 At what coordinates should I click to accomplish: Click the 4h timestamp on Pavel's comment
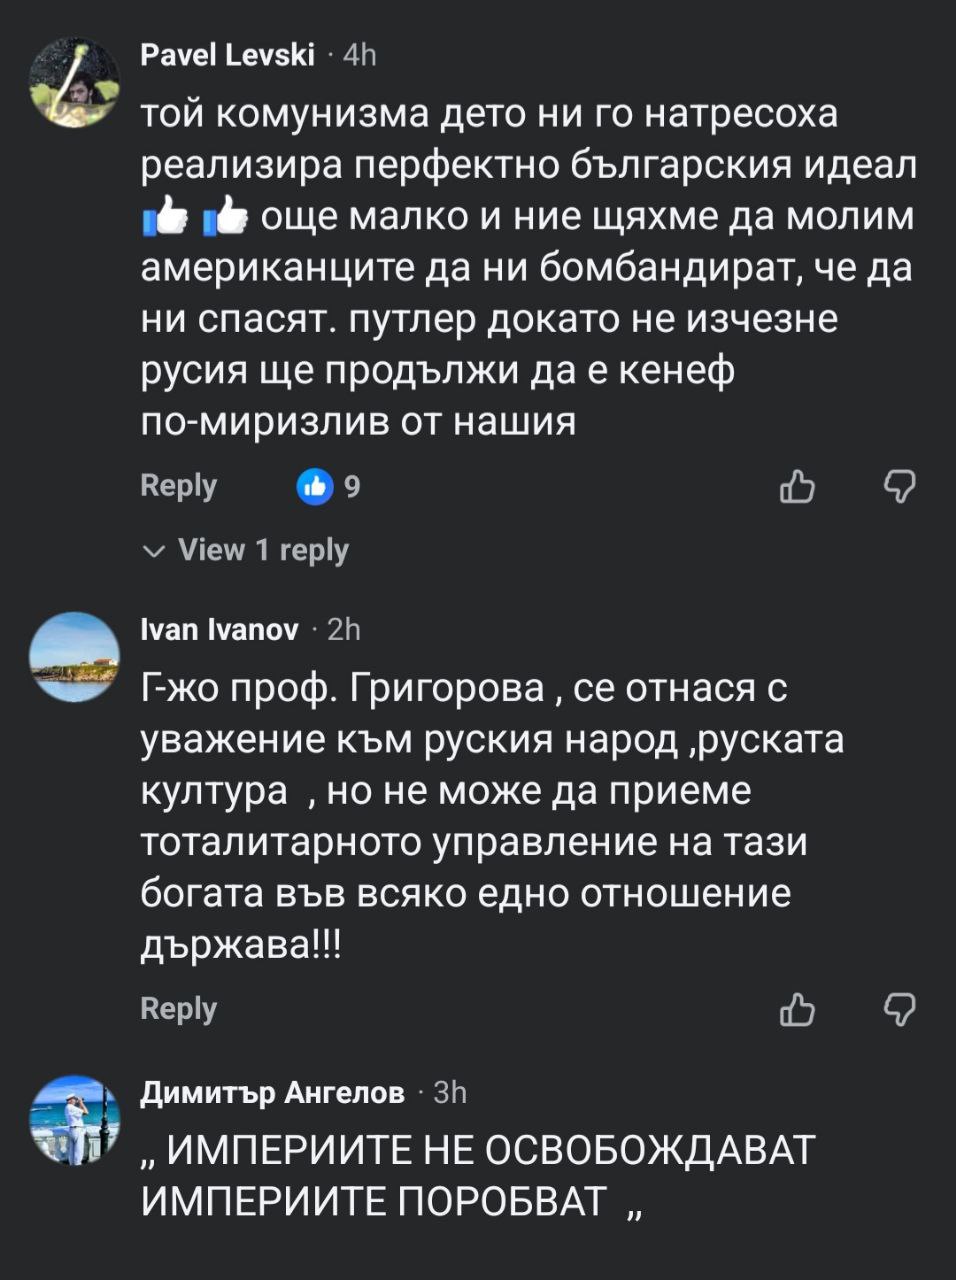[360, 55]
